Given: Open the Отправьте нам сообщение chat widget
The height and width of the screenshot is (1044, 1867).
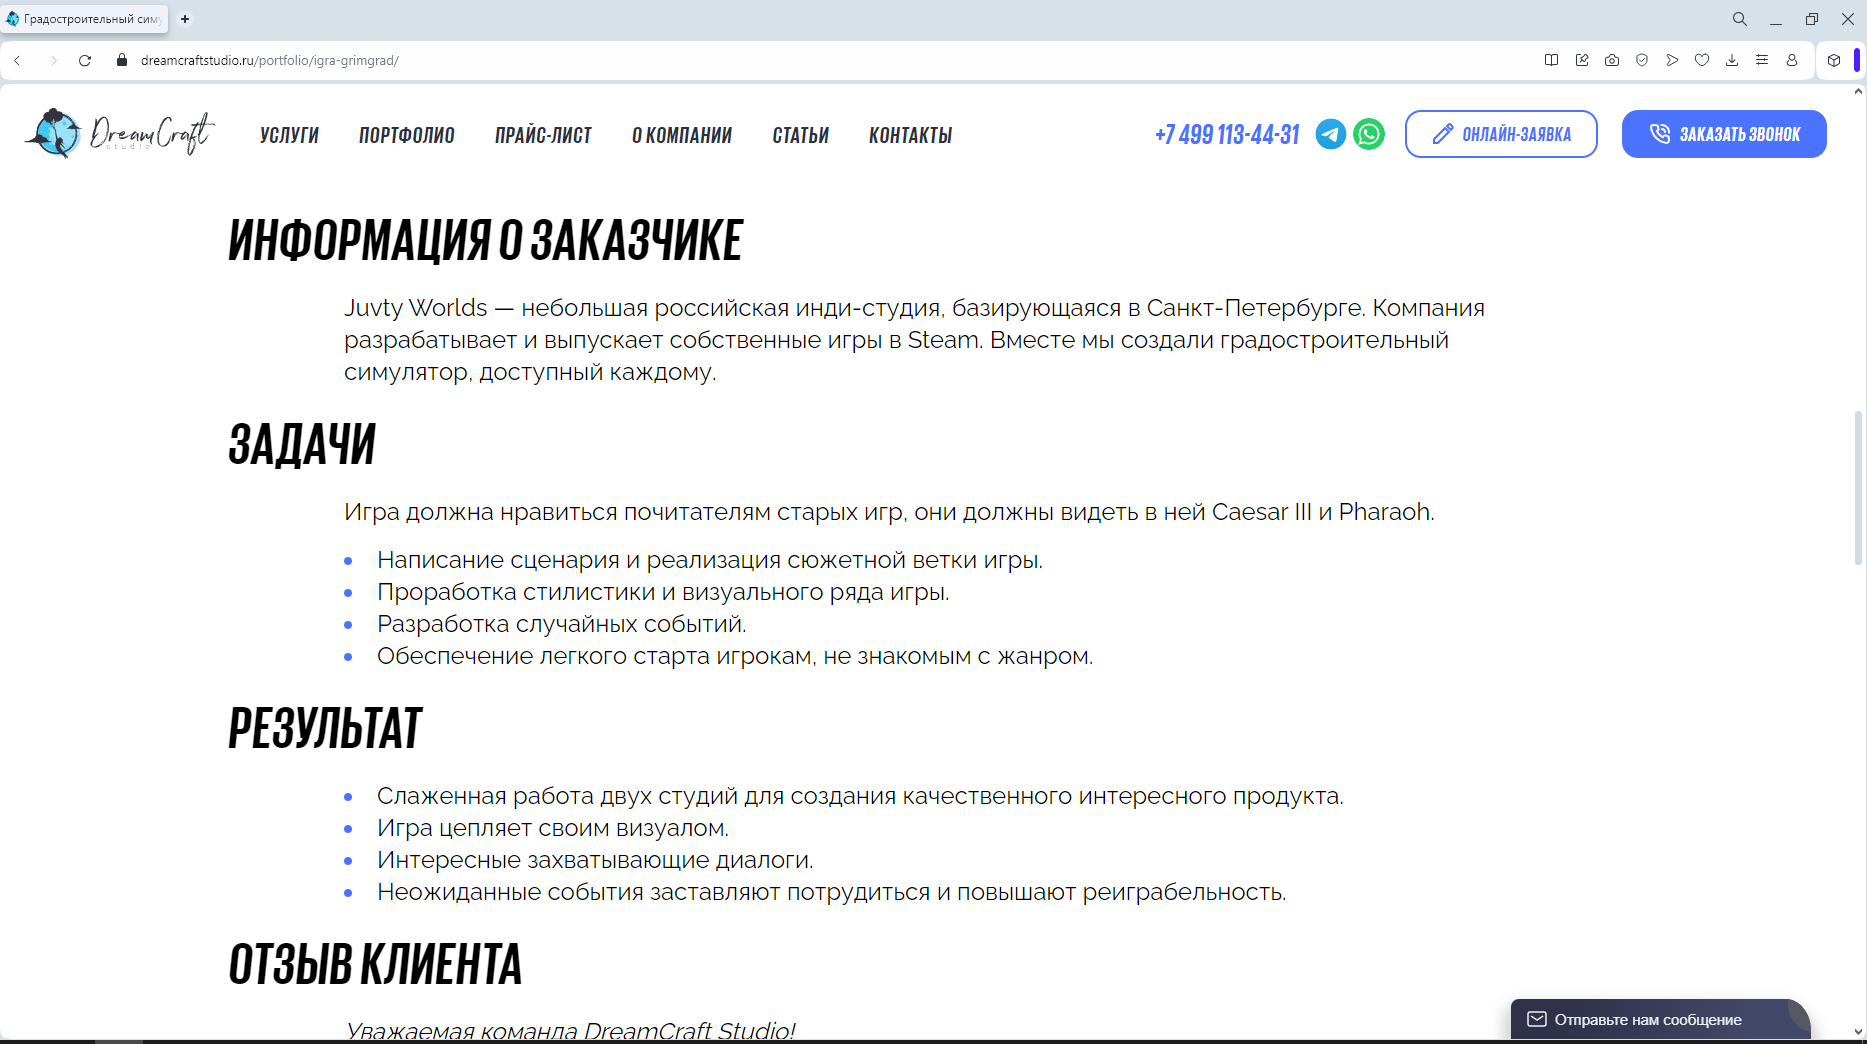Looking at the screenshot, I should 1660,1019.
